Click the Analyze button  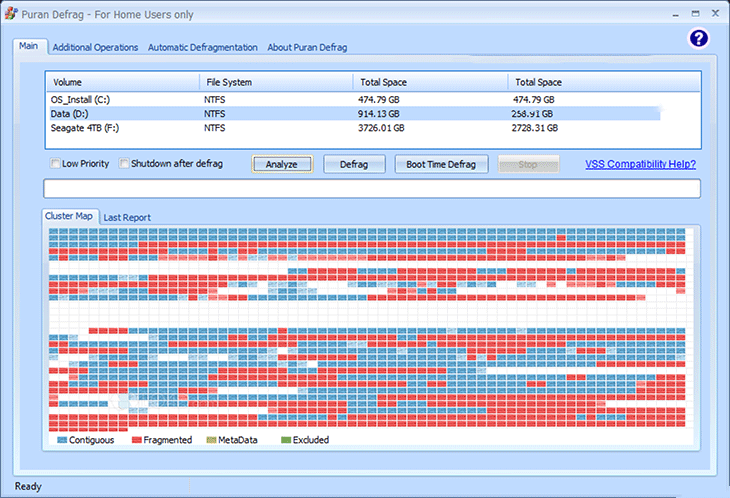coord(282,164)
